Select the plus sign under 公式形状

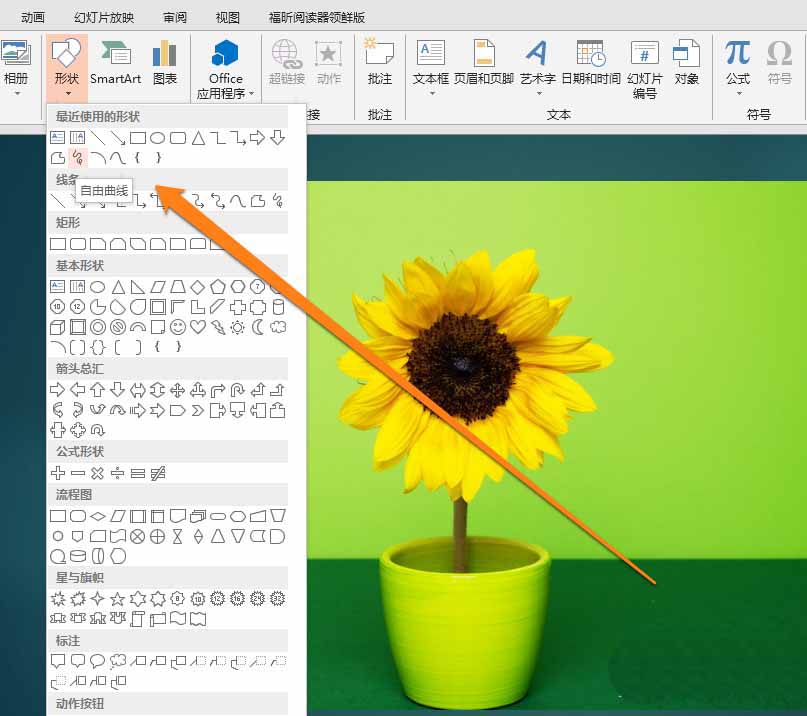click(x=58, y=473)
